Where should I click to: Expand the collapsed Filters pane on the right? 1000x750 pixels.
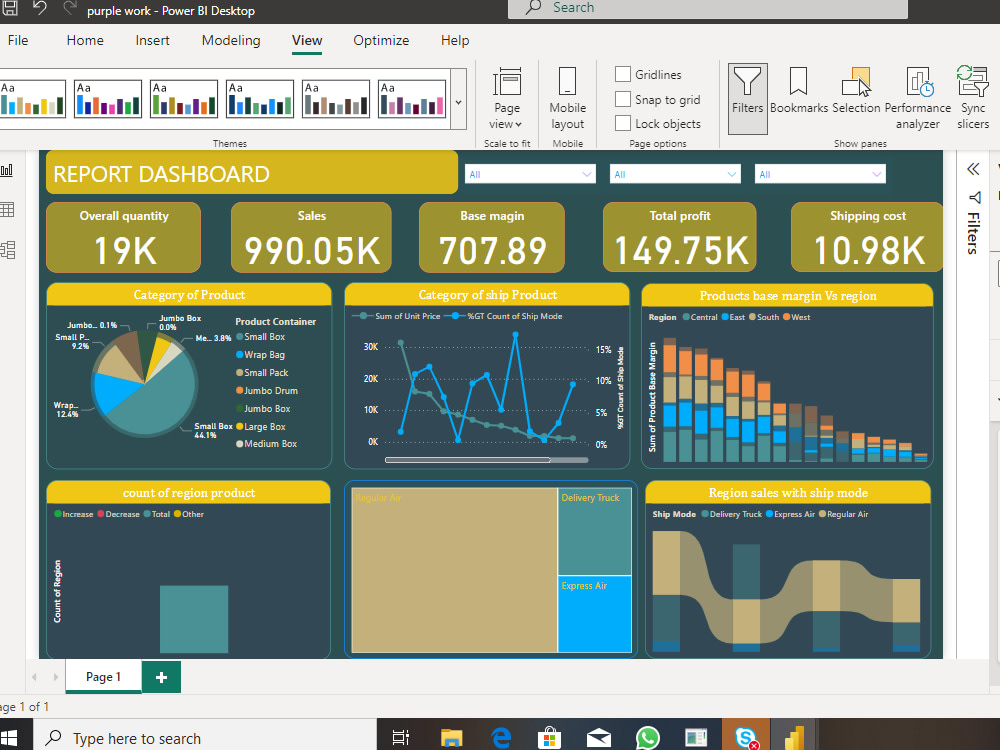(972, 169)
